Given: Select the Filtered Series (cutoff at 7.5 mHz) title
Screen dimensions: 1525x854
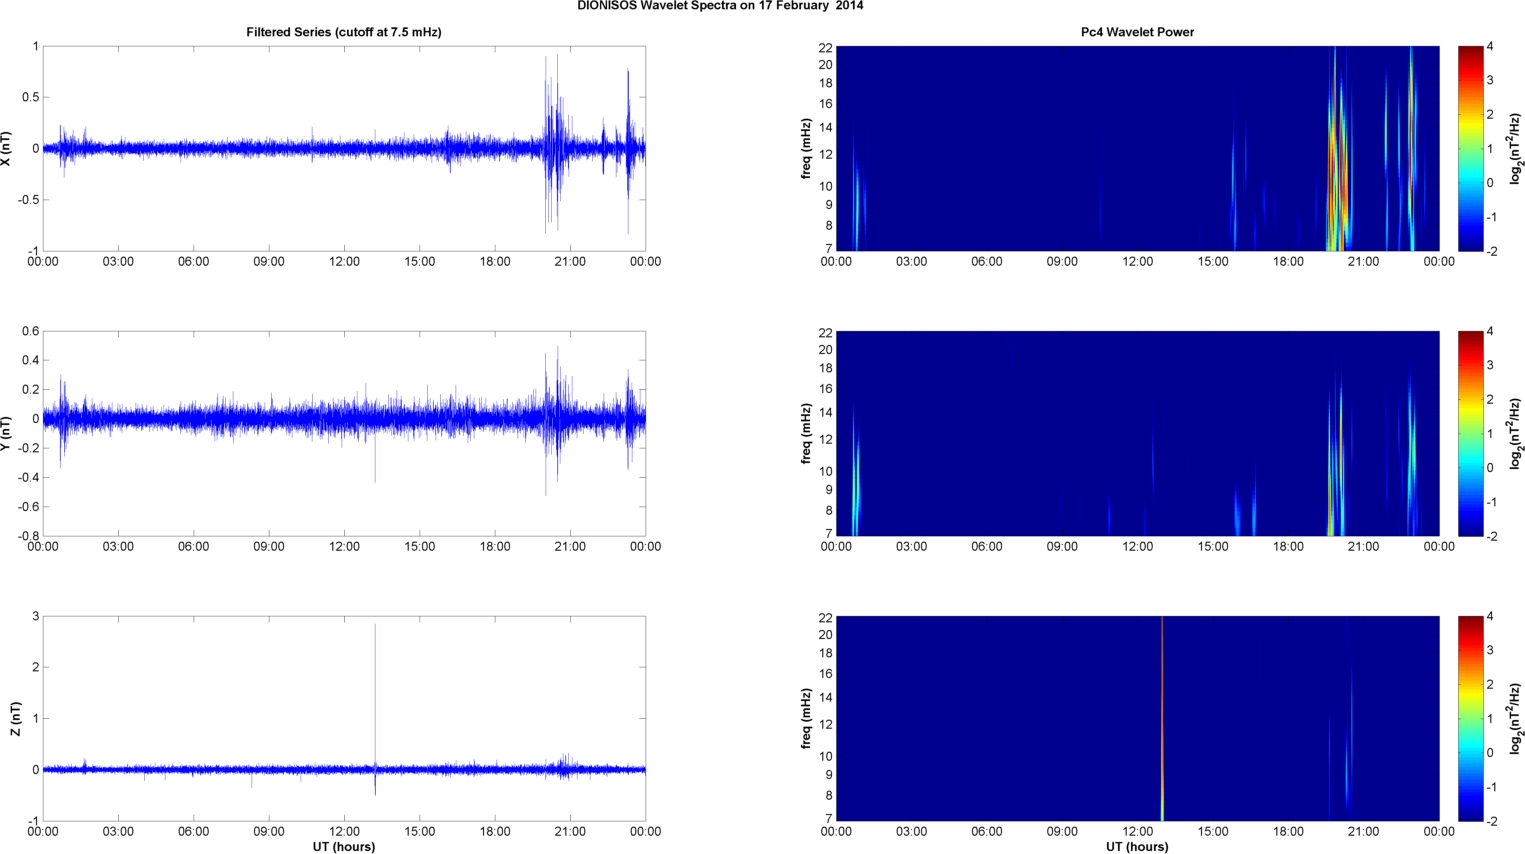Looking at the screenshot, I should [344, 32].
